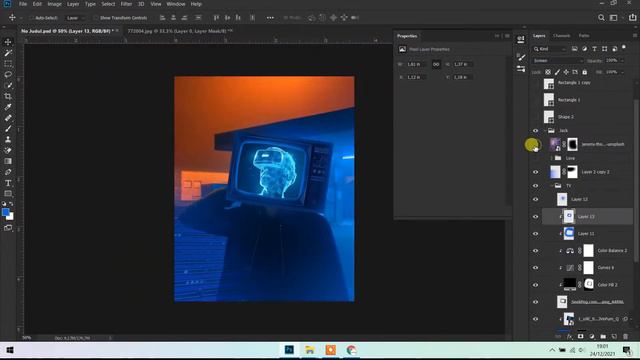Enable the Auto-Select checkbox
Screen dimensions: 640x360
(x=31, y=18)
